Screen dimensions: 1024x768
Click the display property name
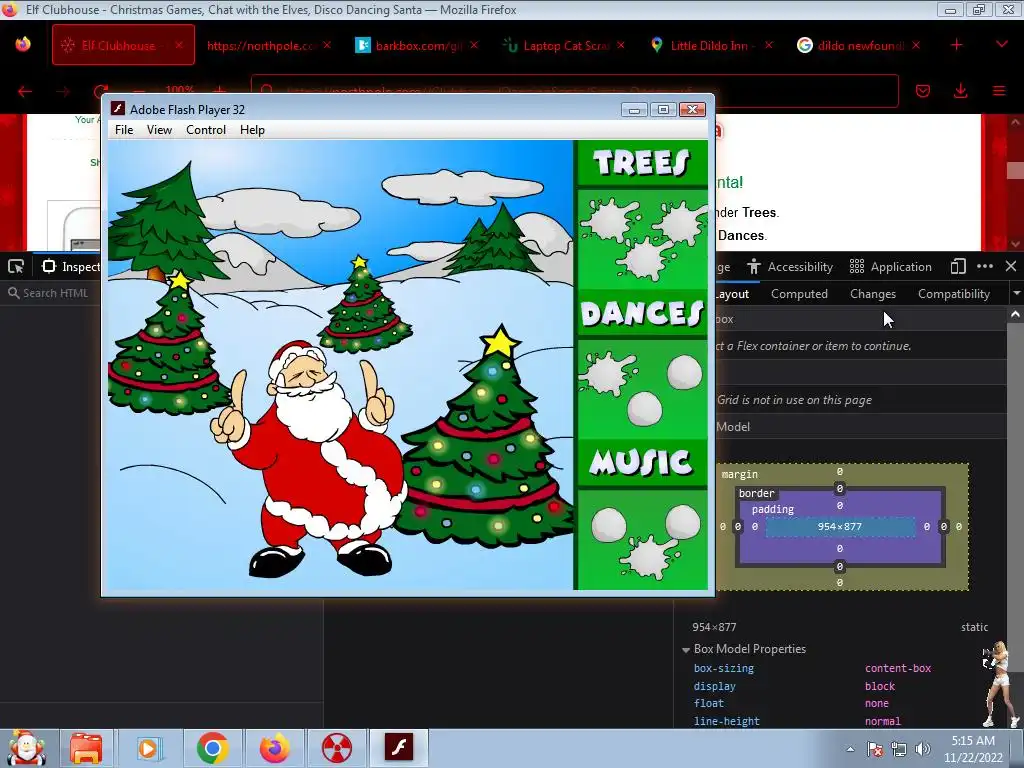[x=714, y=686]
